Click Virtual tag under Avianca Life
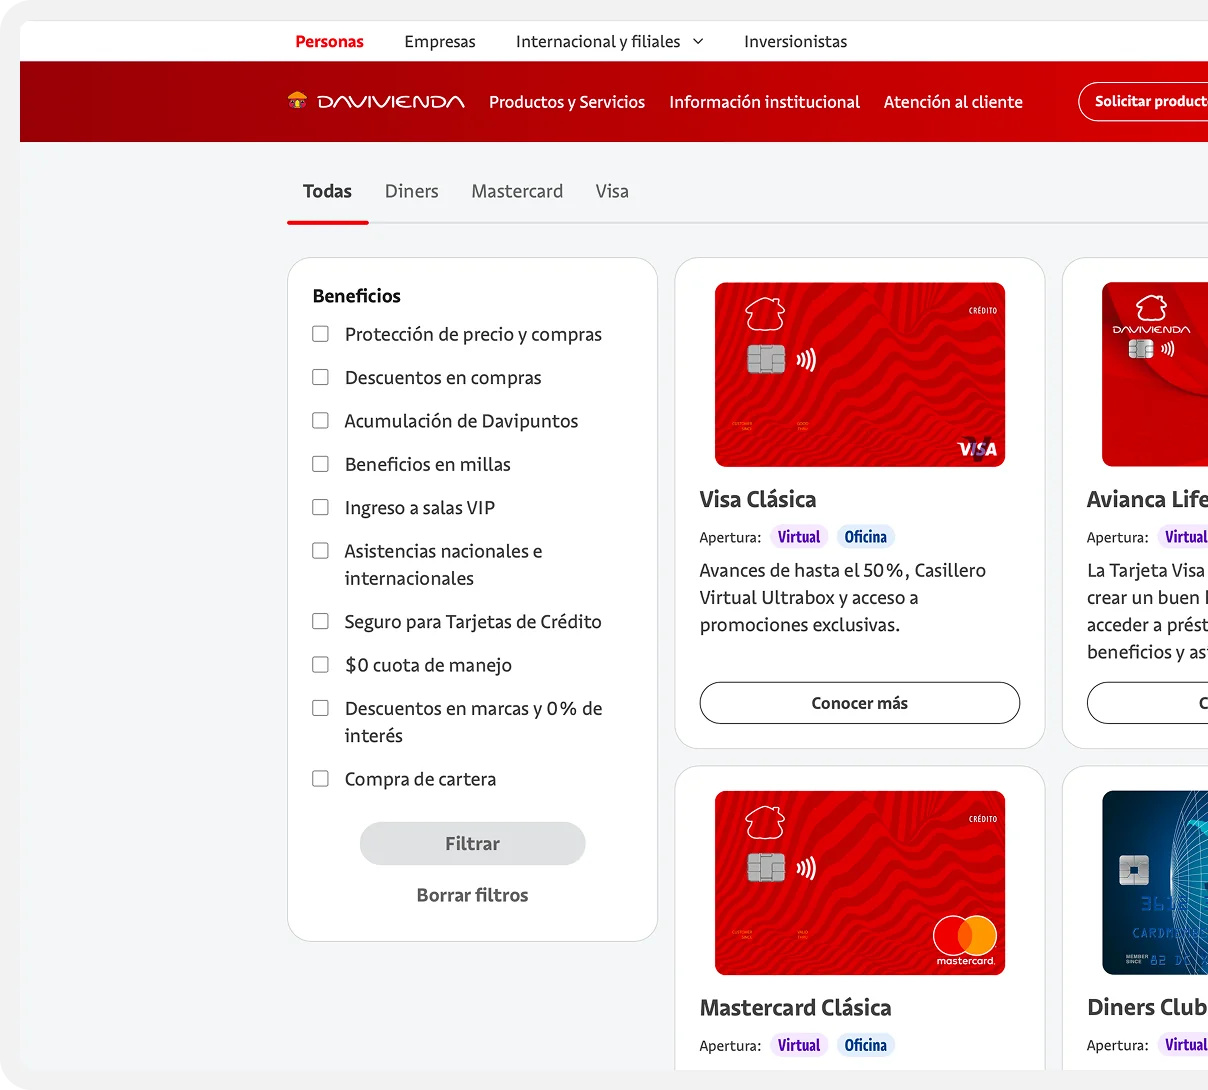1208x1090 pixels. click(1184, 537)
